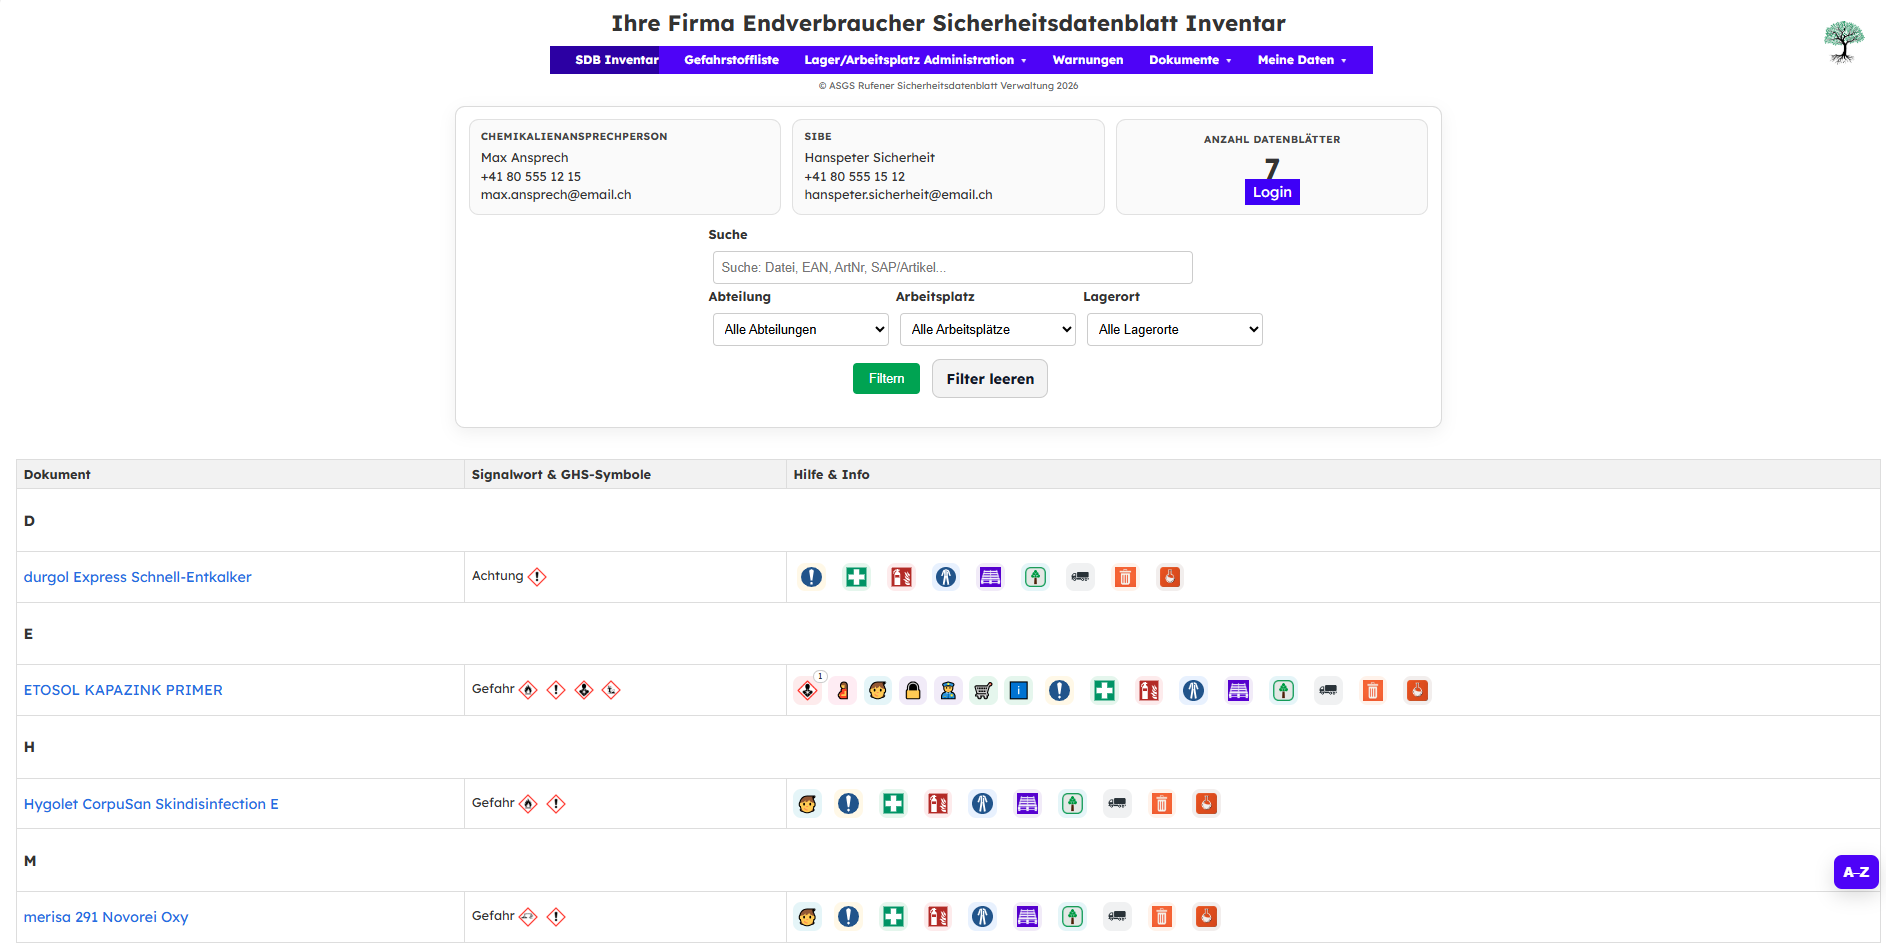Screen dimensions: 1886x943
Task: Click health hazard diamond with badge in ETOSOL row
Action: click(808, 690)
